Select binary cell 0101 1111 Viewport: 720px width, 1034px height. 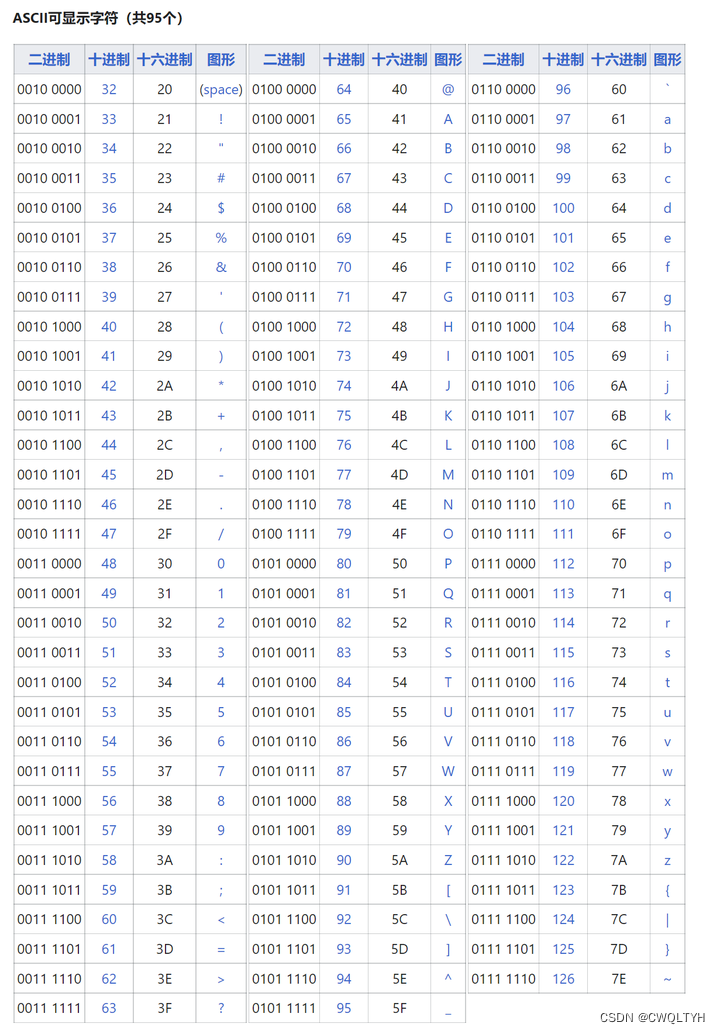point(284,1008)
